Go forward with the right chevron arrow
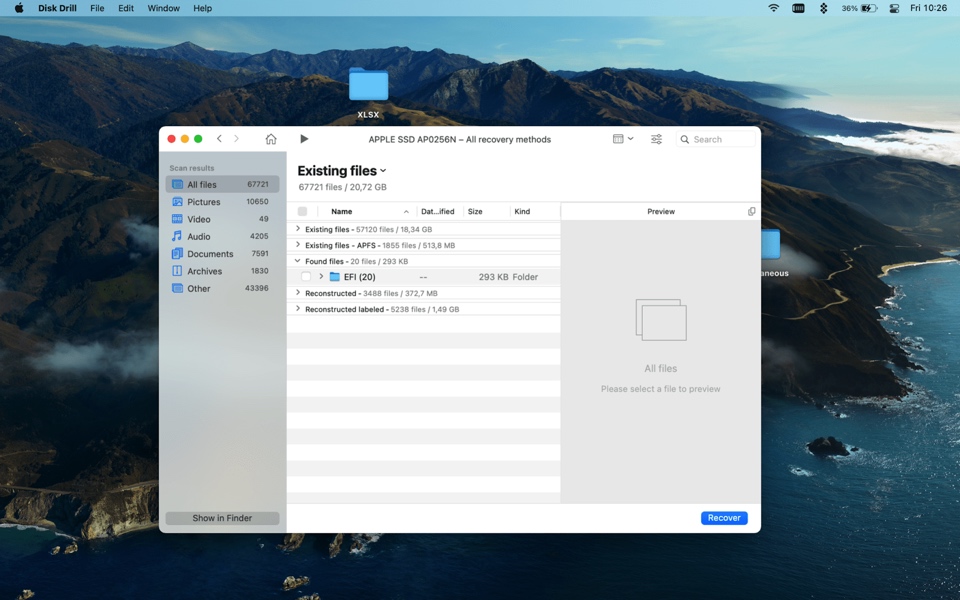Screen dimensions: 960x600 [x=236, y=139]
